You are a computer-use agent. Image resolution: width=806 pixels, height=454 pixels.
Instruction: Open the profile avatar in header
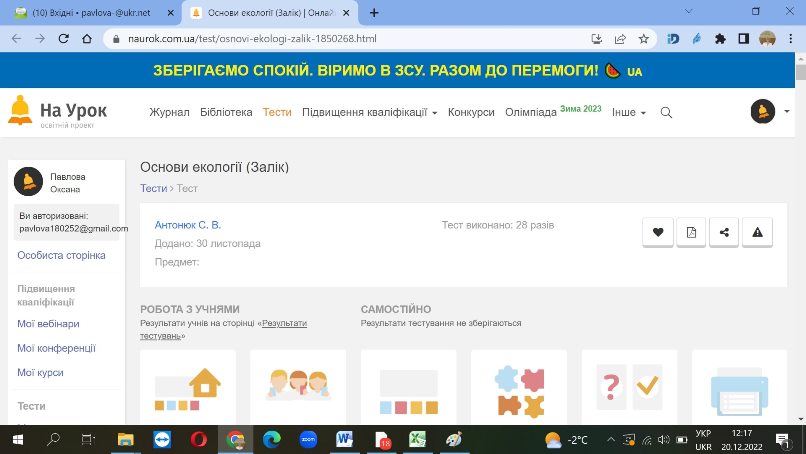tap(763, 111)
